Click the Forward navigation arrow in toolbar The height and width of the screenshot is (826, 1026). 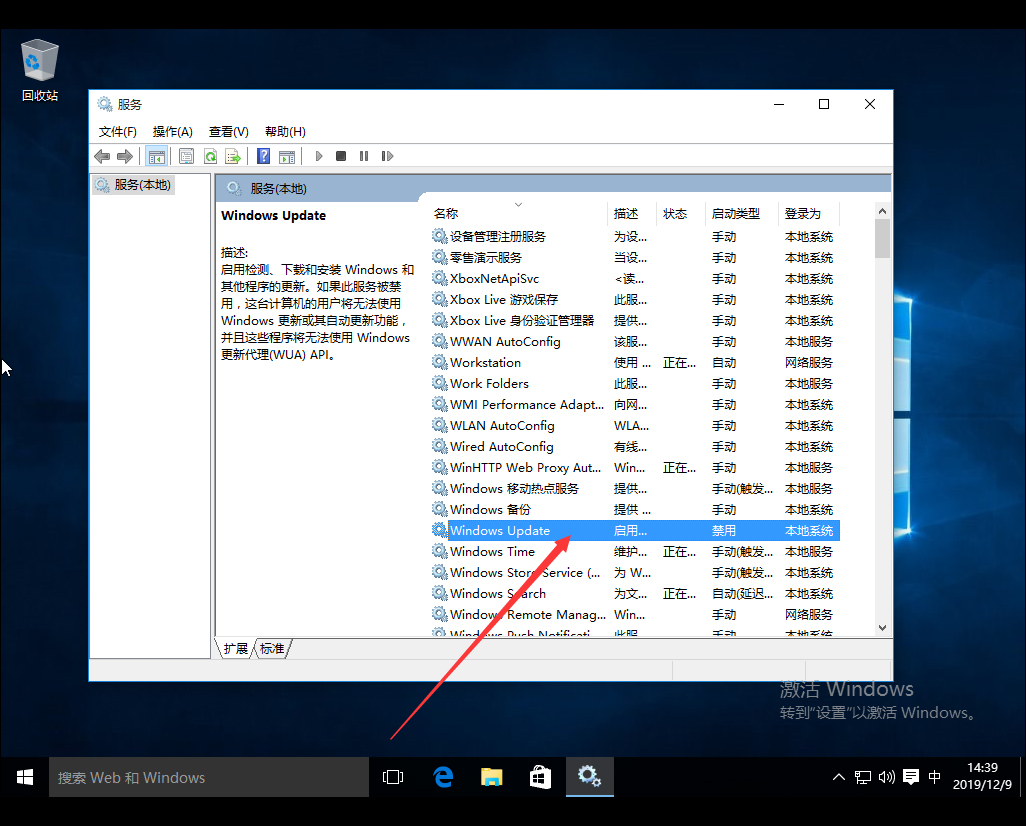[x=125, y=156]
